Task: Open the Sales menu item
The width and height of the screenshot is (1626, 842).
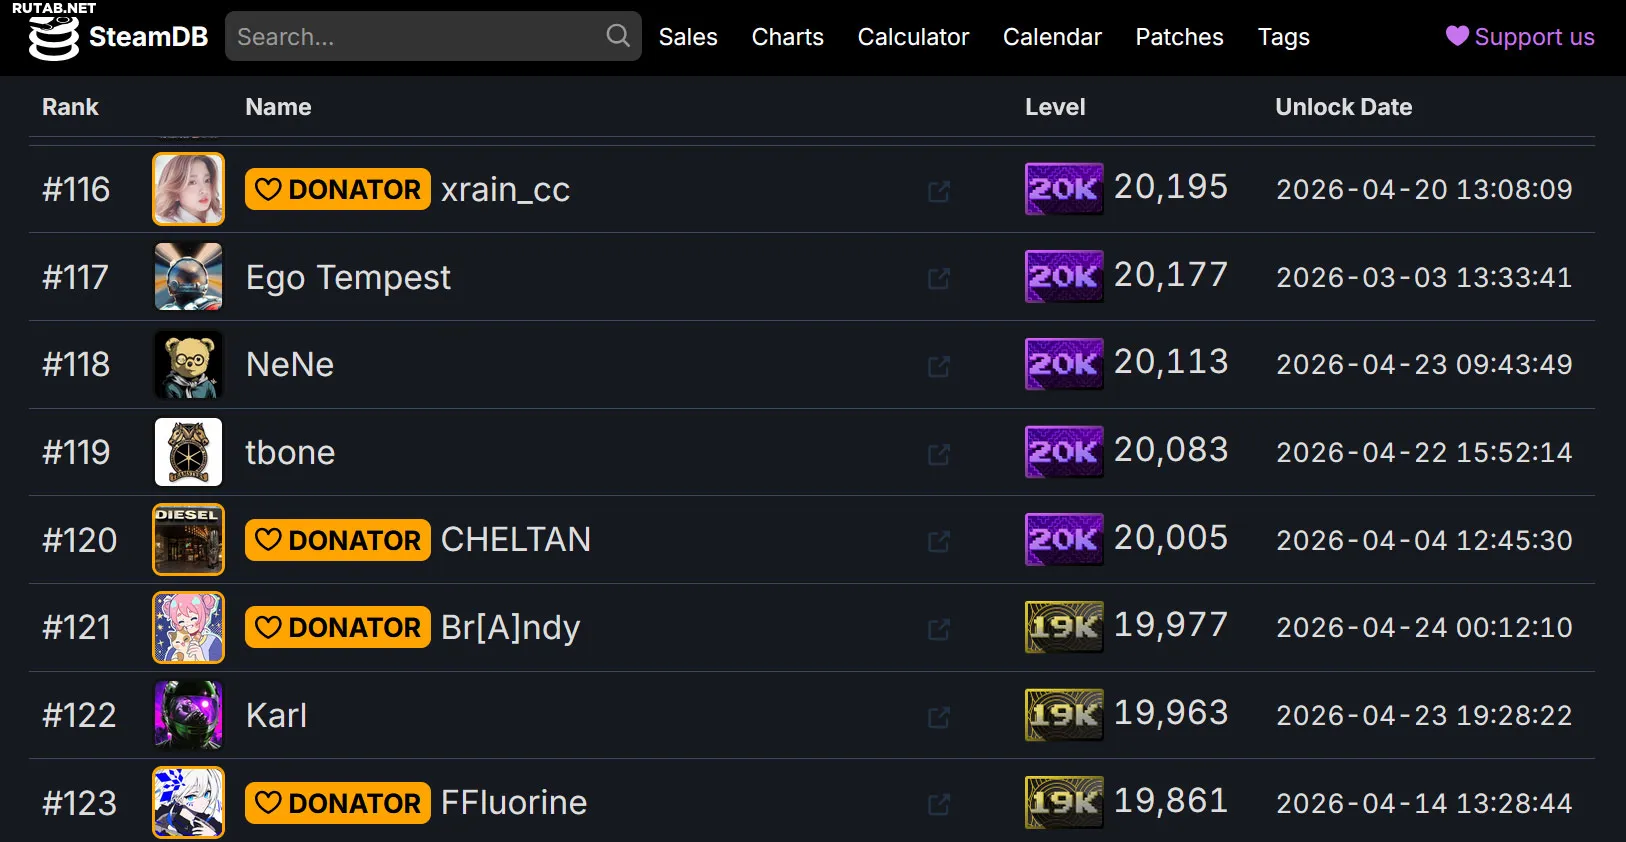Action: tap(688, 37)
